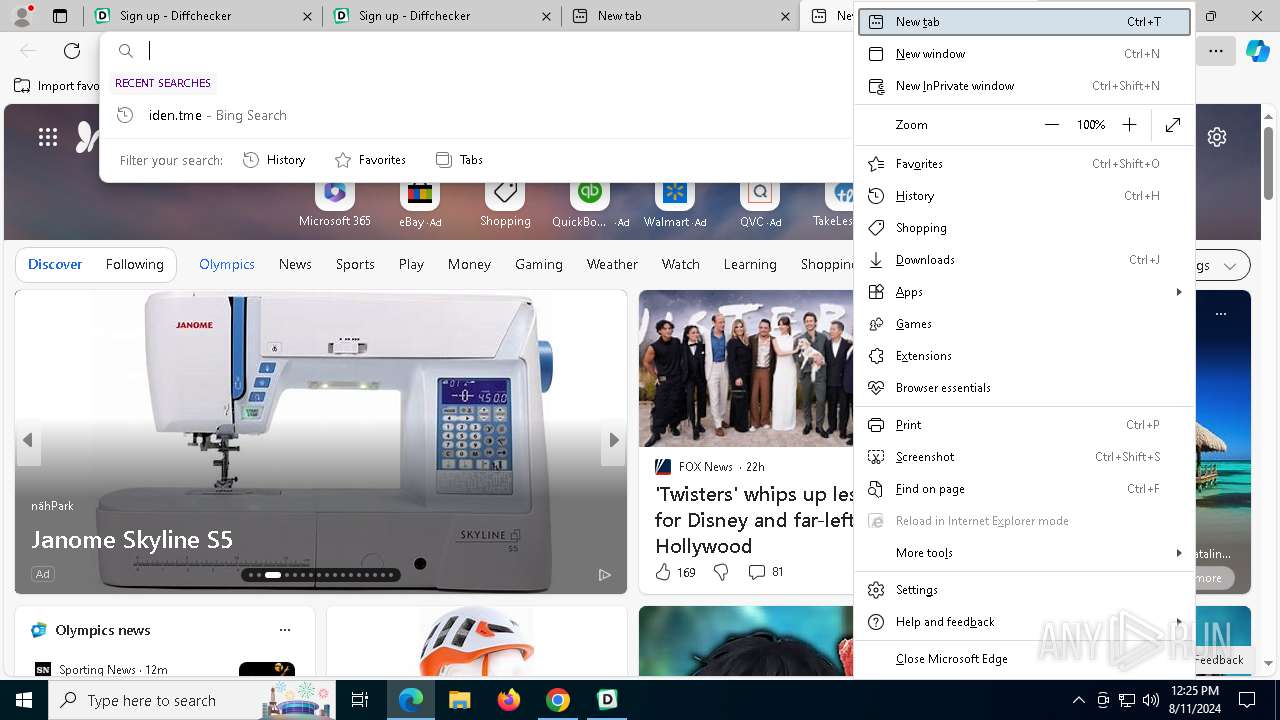The height and width of the screenshot is (720, 1280).
Task: Choose Print from menu
Action: [x=1025, y=425]
